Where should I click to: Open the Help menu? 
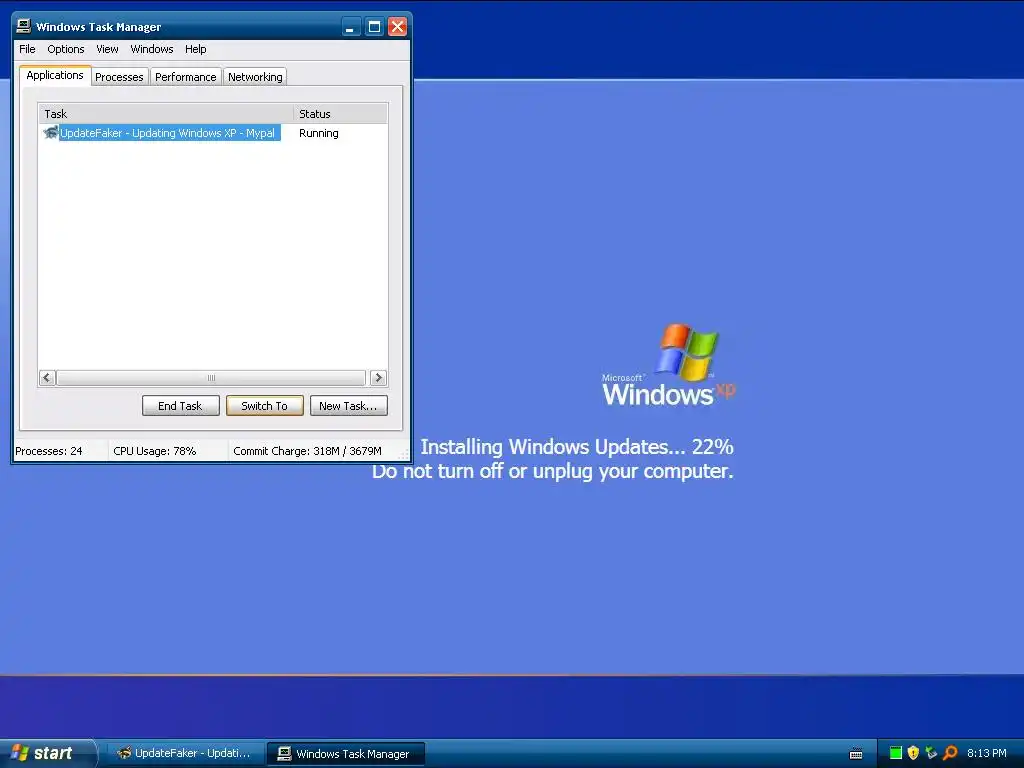pos(195,49)
